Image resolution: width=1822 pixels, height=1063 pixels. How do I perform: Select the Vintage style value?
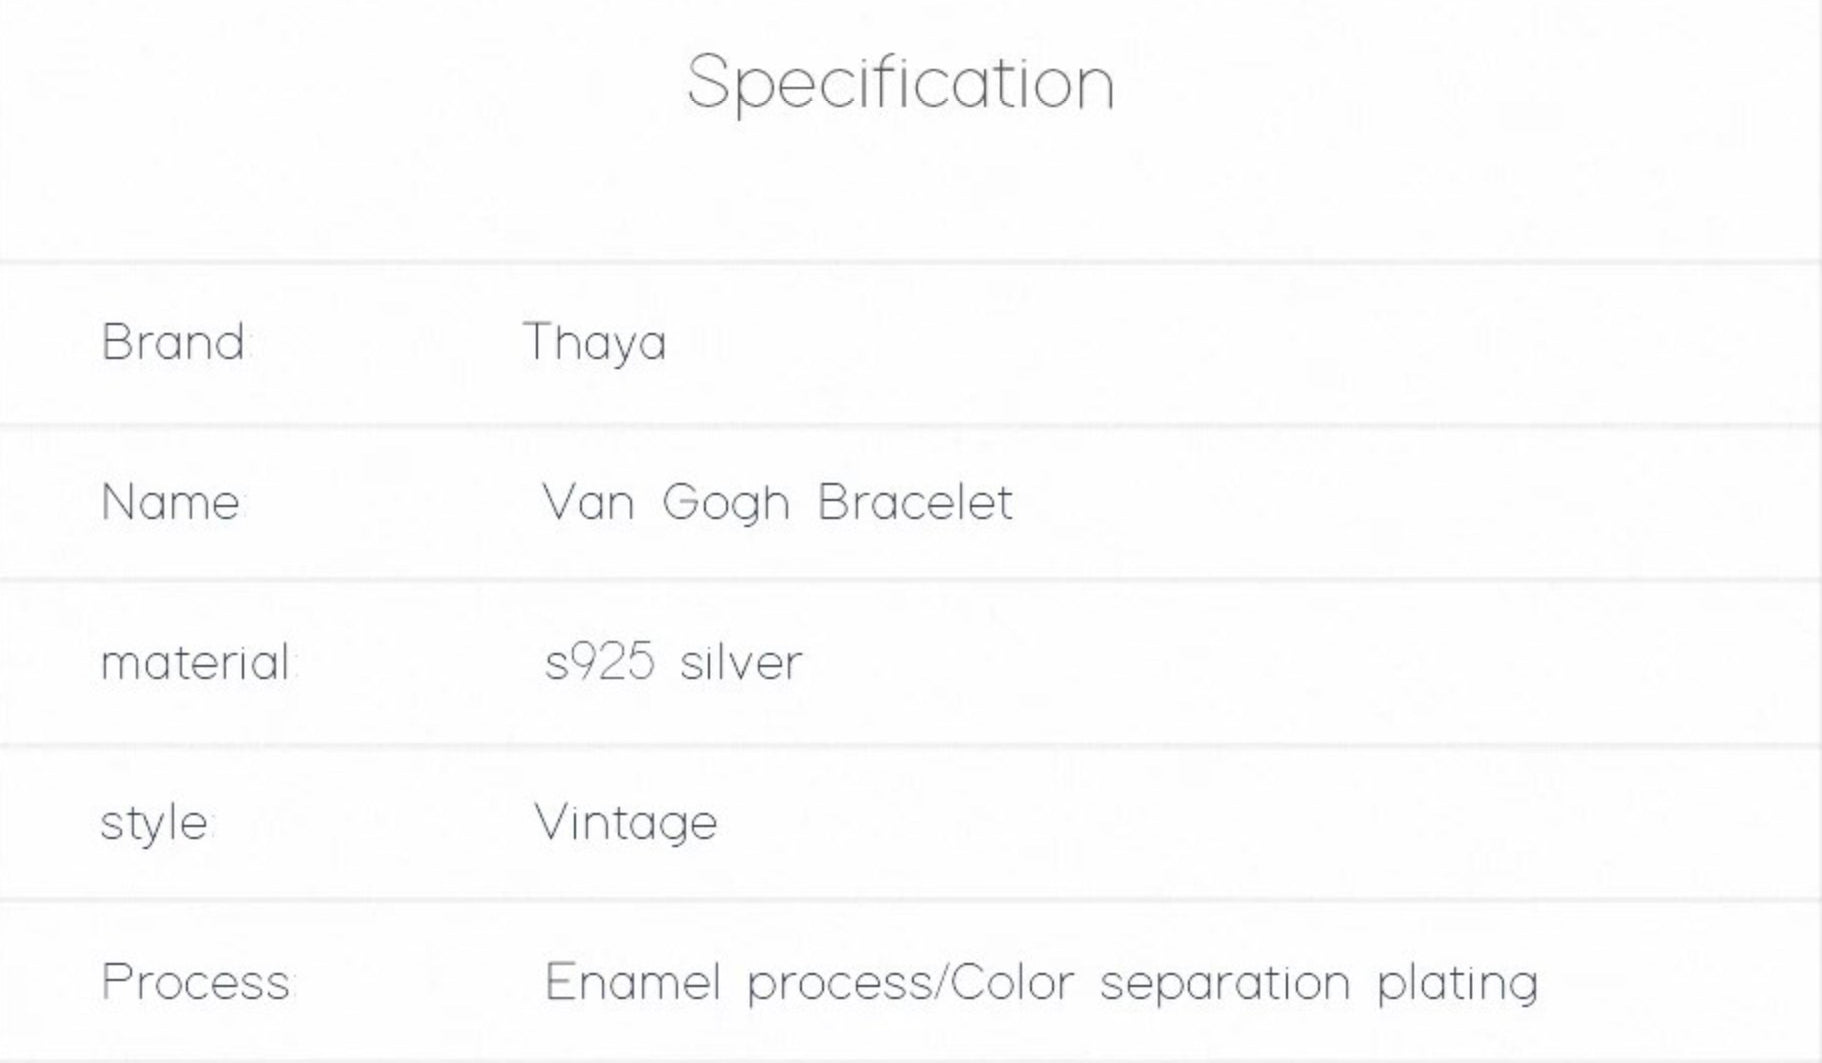tap(626, 823)
